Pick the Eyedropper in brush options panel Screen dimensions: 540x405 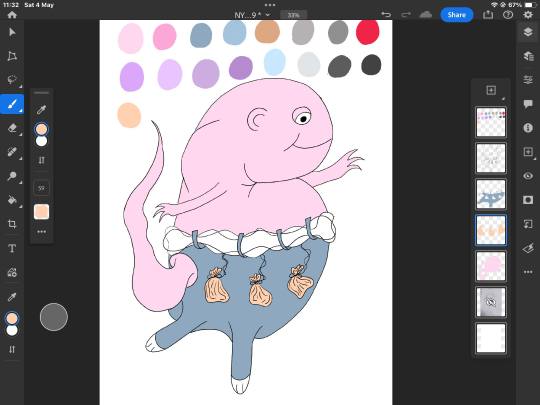[x=41, y=110]
